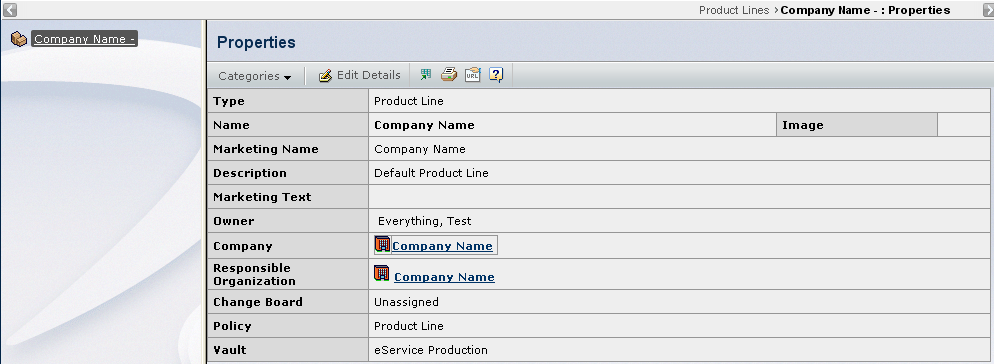Screen dimensions: 994x364
Task: Click the package icon beside Company Name tree item
Action: 19,39
